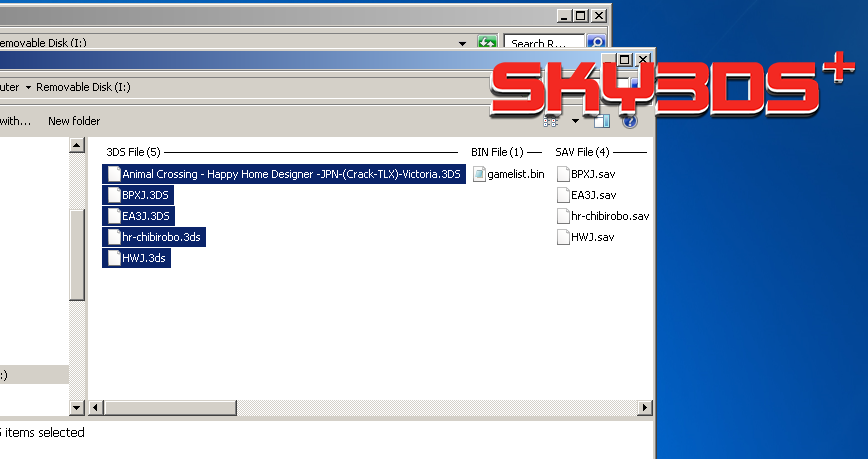Click the navigation pane scroll up arrow
Image resolution: width=868 pixels, height=459 pixels.
[x=77, y=145]
